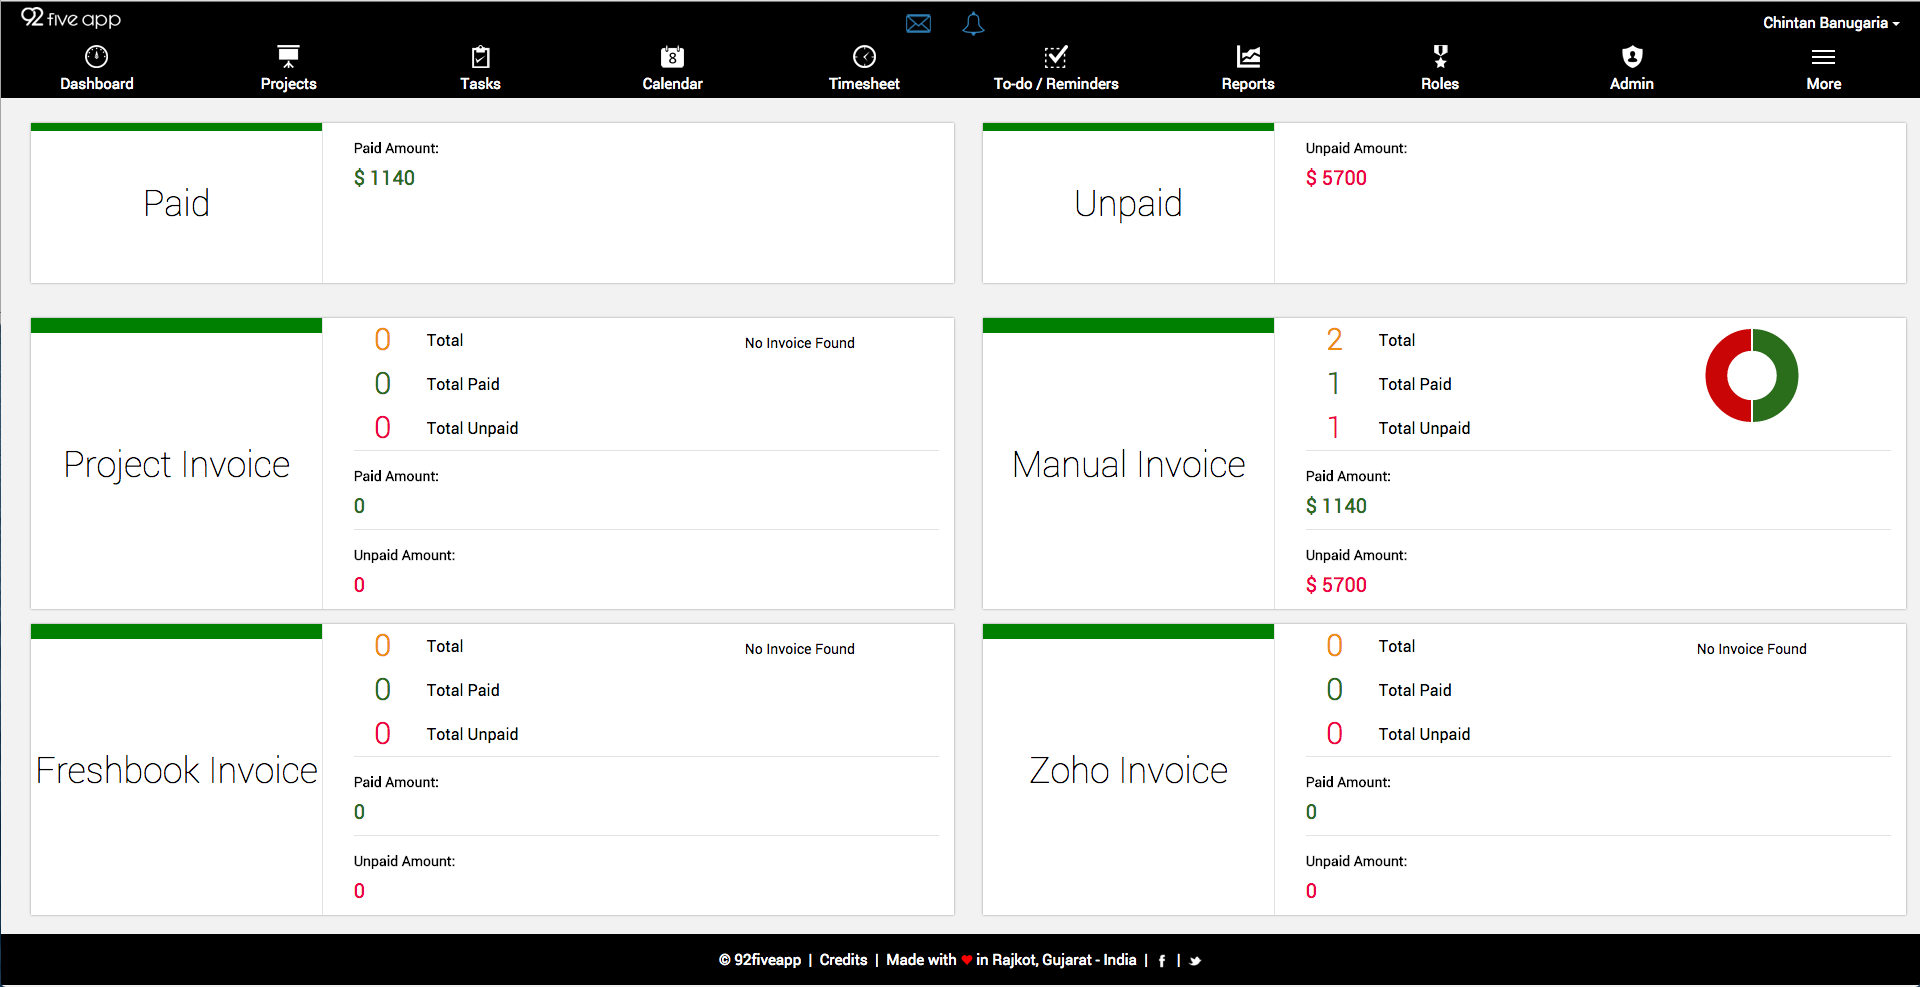Open the Projects menu label
Screen dimensions: 1920x987
(288, 84)
